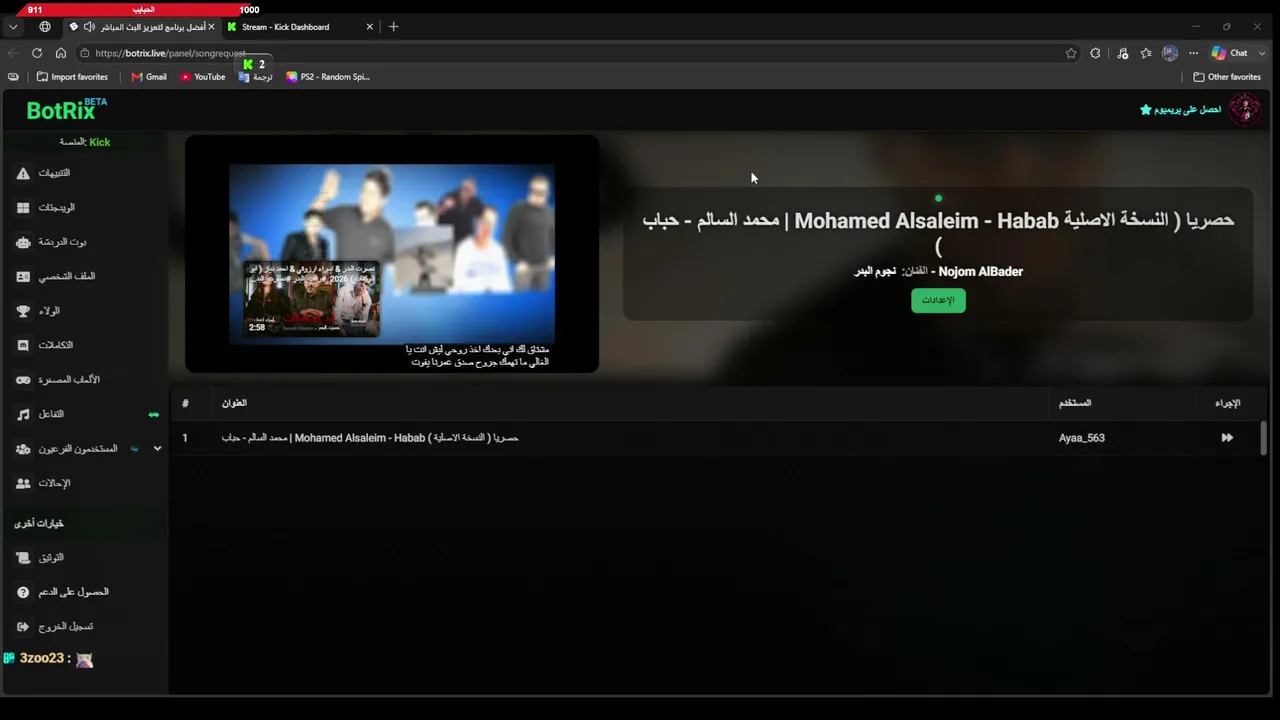Click the خيارات أخرى sidebar section heading
This screenshot has height=720, width=1280.
(39, 523)
